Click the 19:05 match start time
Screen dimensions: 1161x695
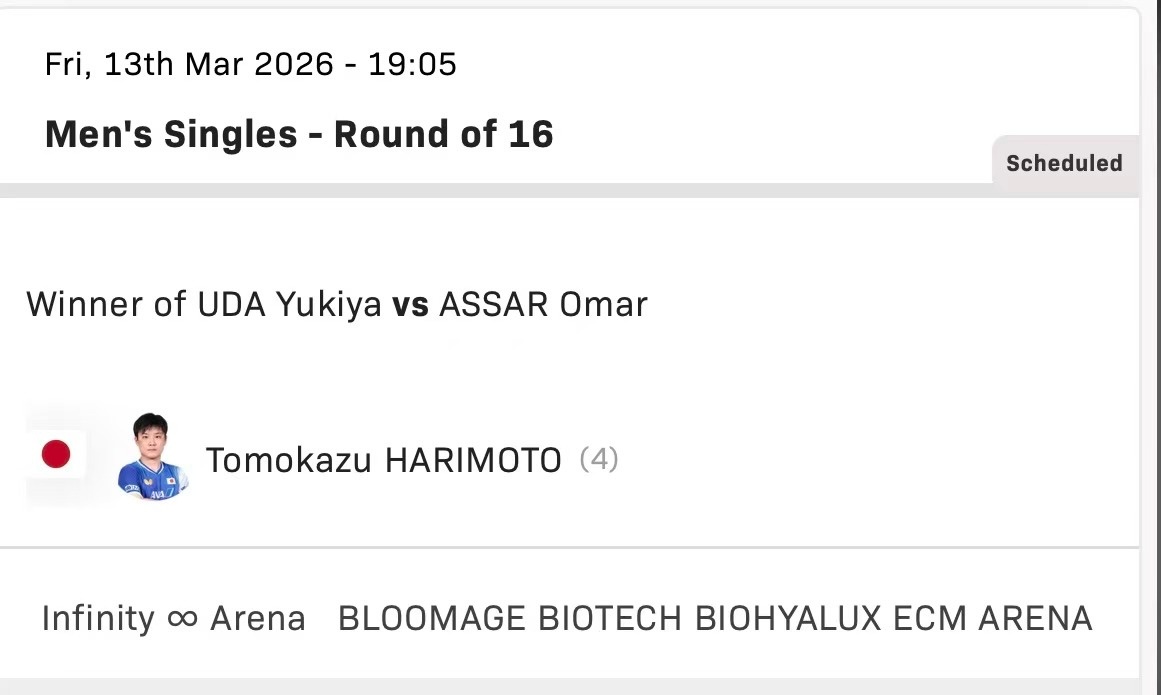coord(412,65)
